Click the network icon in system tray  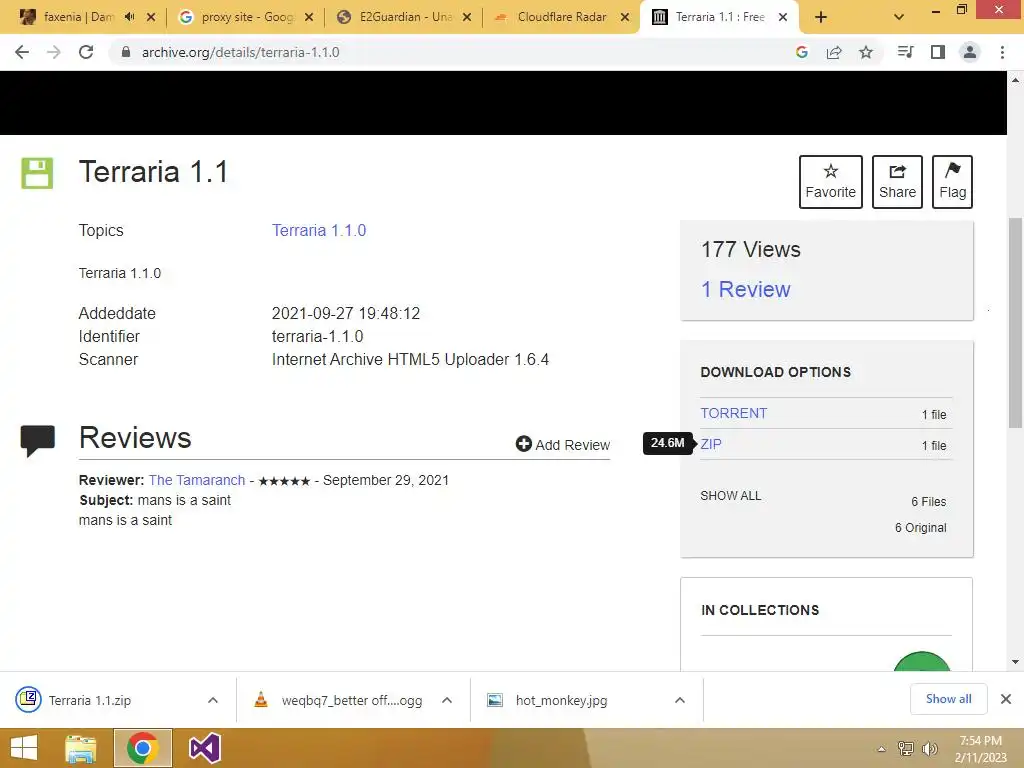click(906, 749)
